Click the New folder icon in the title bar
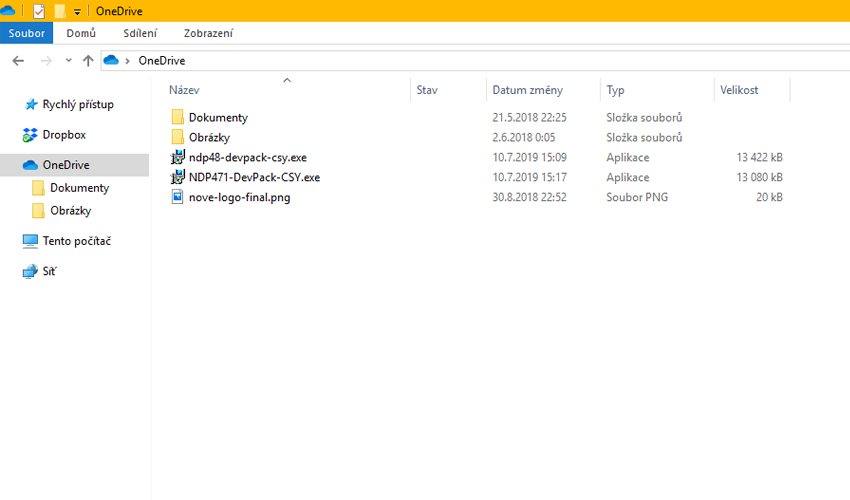Screen dimensions: 850x500 (x=60, y=11)
